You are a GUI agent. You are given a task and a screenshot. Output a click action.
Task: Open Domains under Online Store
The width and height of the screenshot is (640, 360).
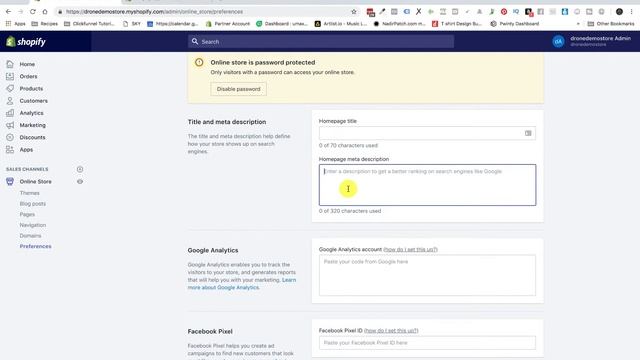click(30, 236)
